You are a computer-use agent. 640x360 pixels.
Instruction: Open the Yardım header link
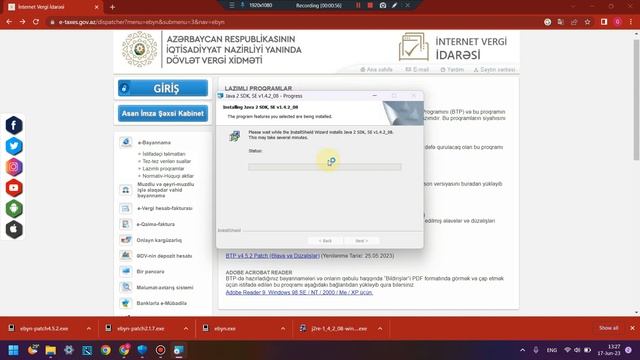click(x=452, y=70)
